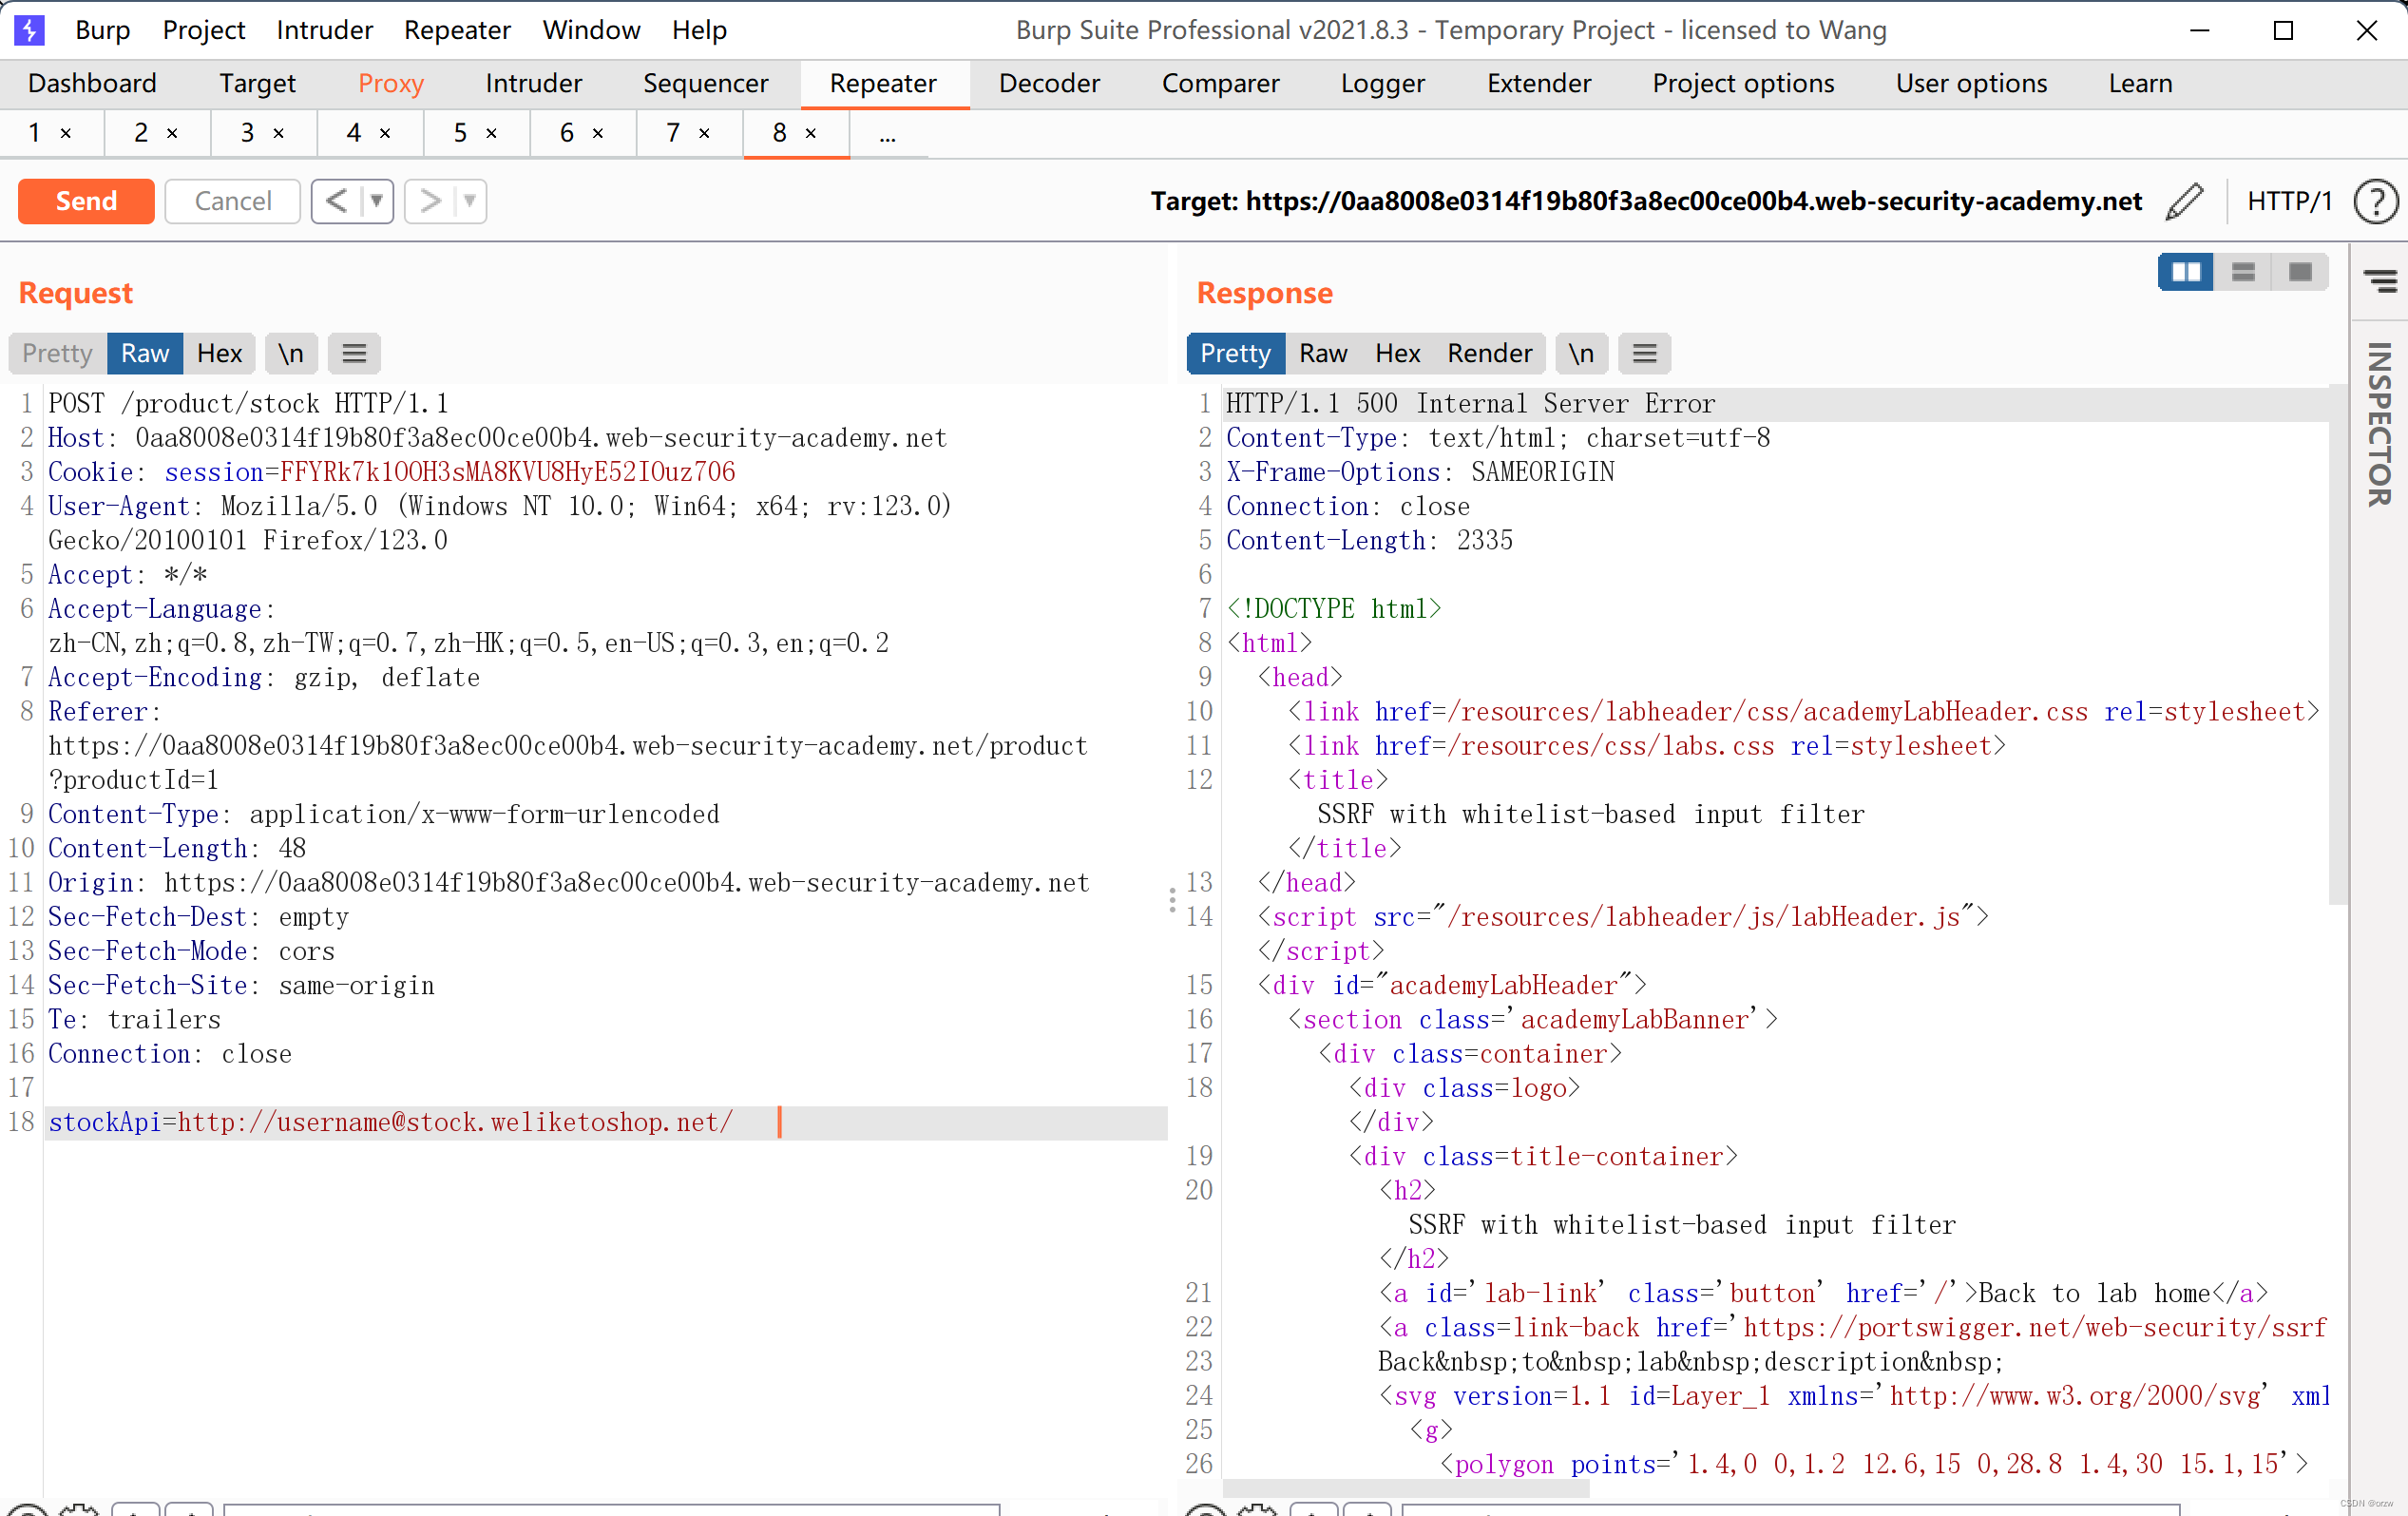Expand the back history dropdown arrow
The height and width of the screenshot is (1516, 2408).
point(377,201)
